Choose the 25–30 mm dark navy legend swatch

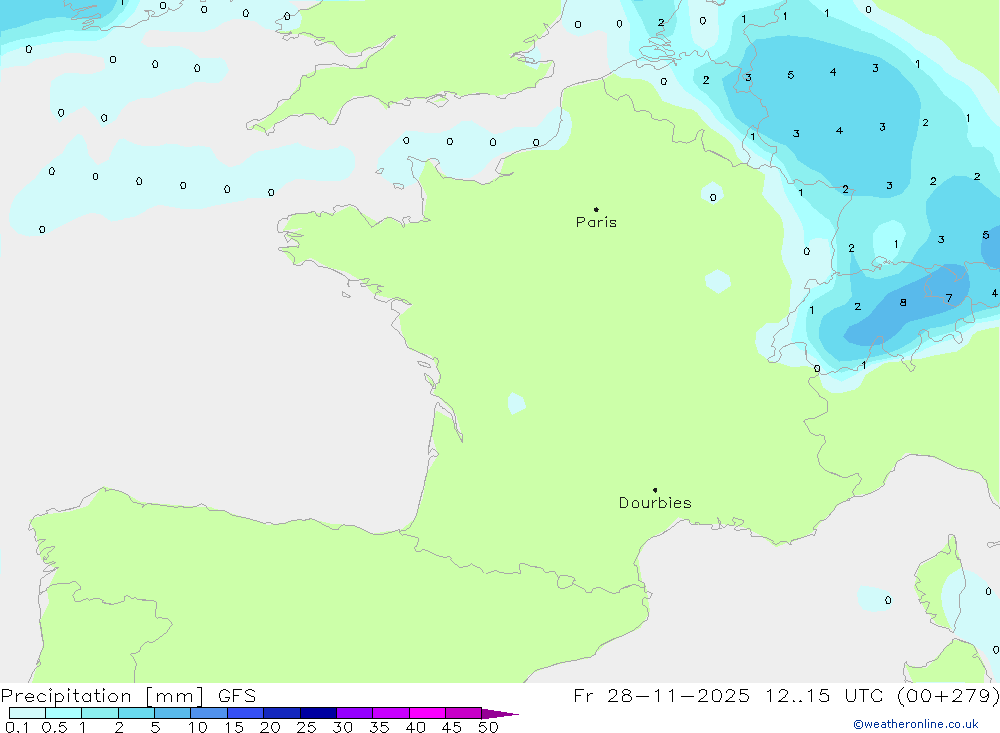pos(318,713)
